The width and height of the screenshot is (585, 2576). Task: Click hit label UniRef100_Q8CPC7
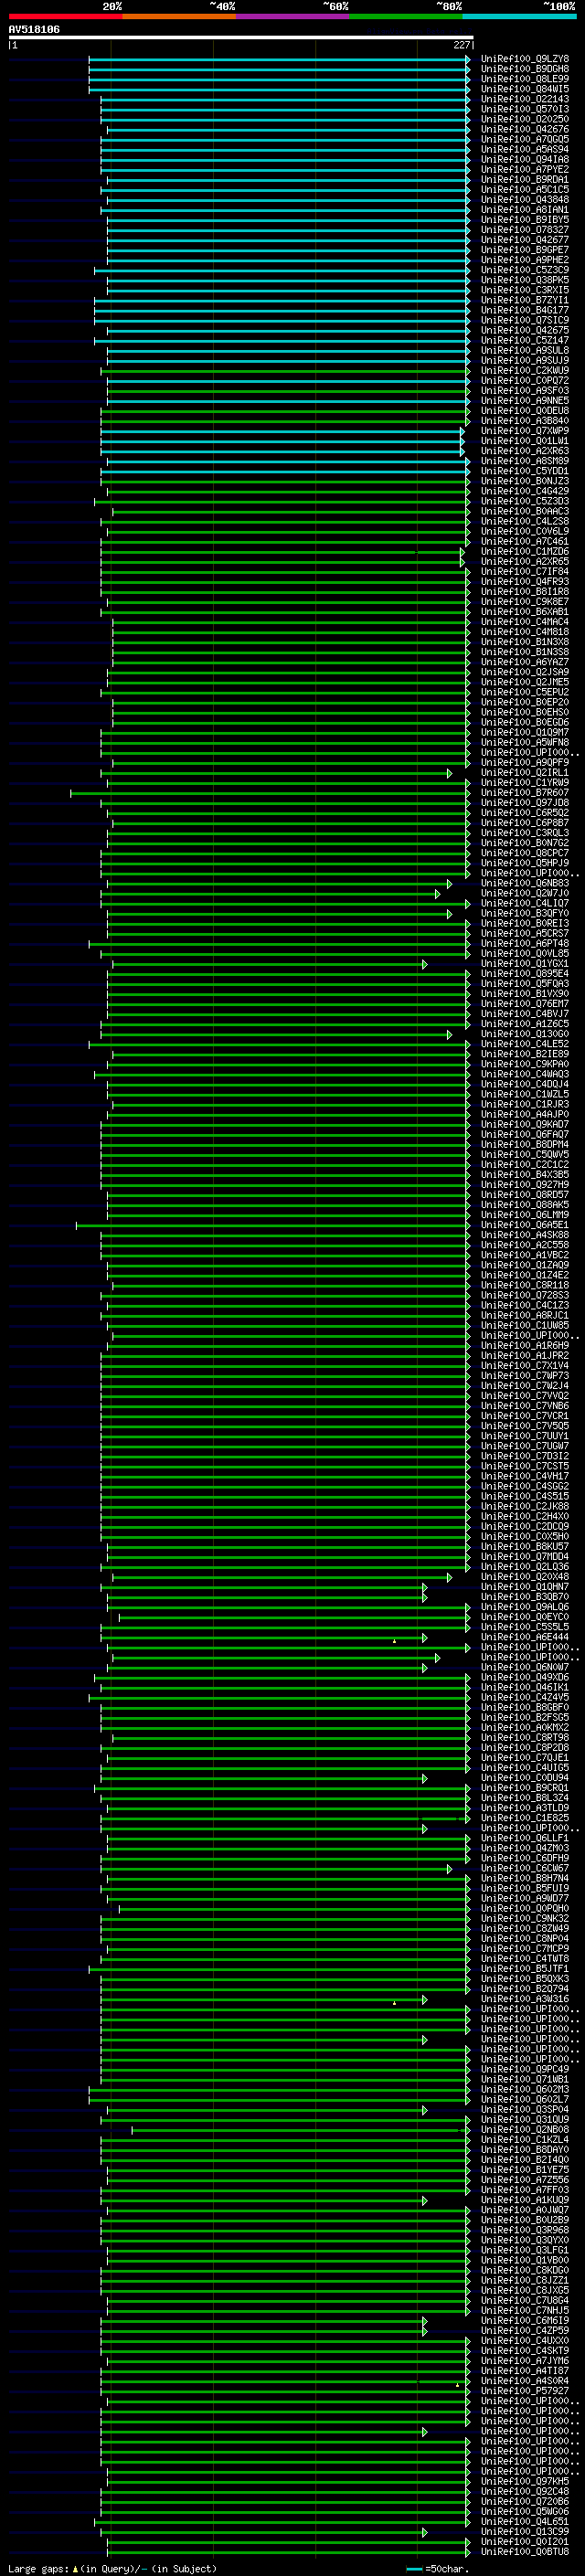[x=525, y=853]
